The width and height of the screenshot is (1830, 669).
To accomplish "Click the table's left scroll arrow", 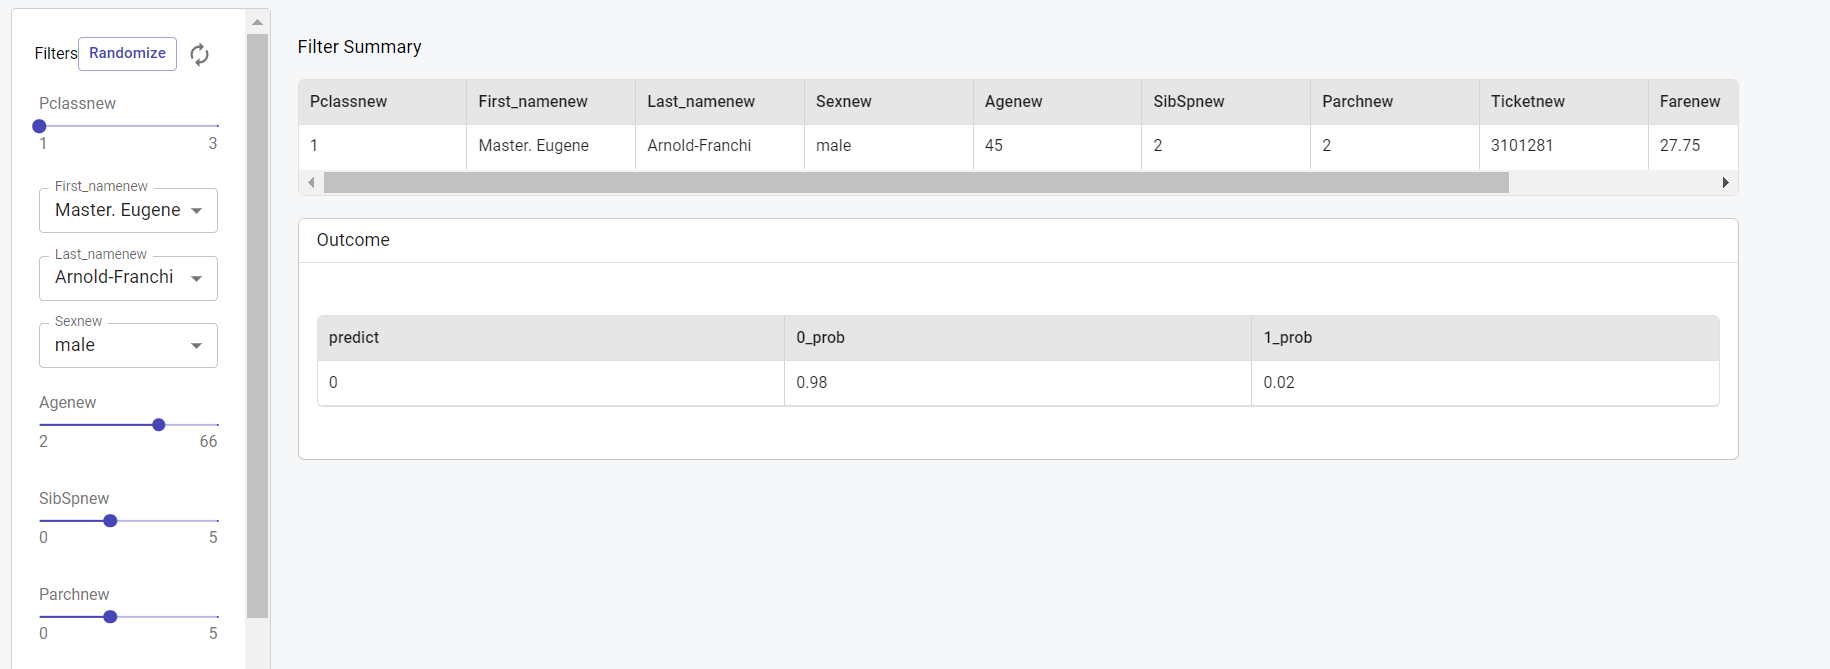I will pos(311,183).
